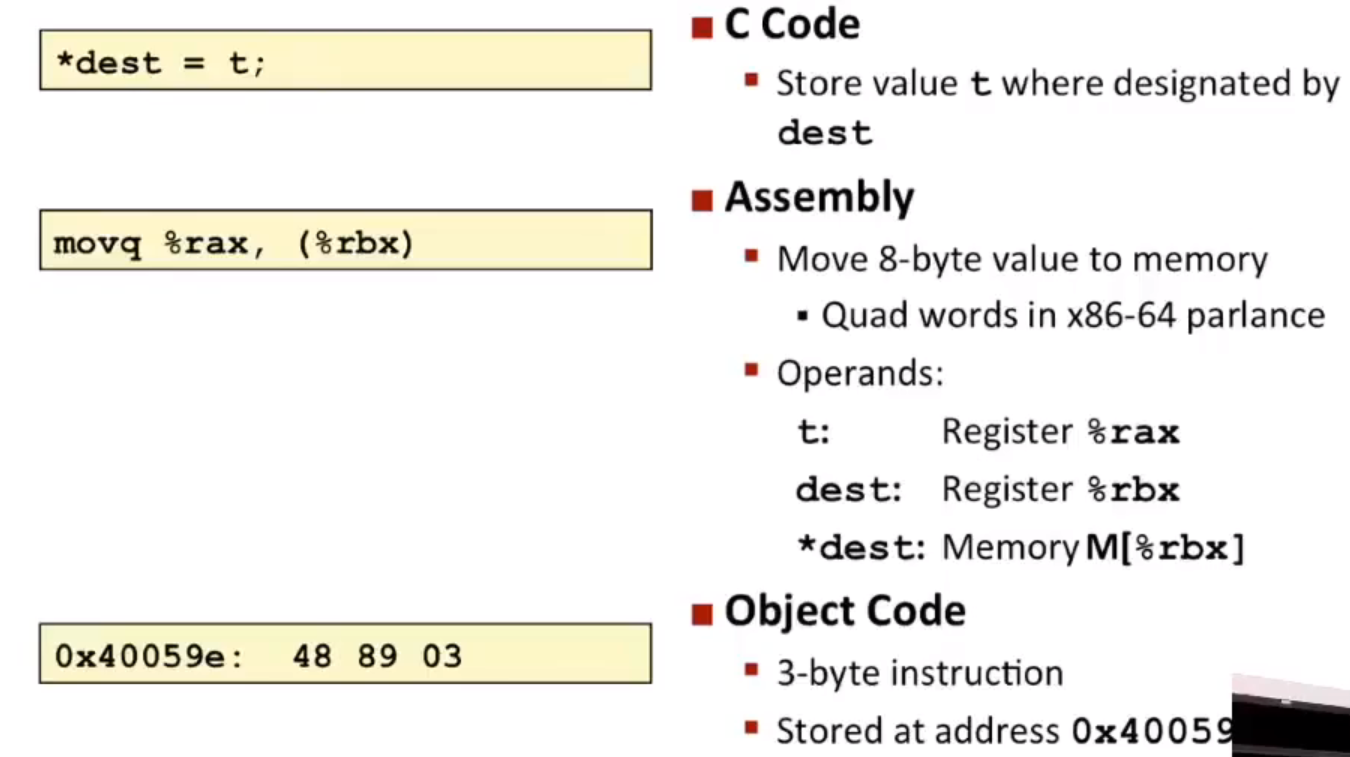The height and width of the screenshot is (757, 1350).
Task: Click the red bullet beside C Code
Action: (x=701, y=27)
